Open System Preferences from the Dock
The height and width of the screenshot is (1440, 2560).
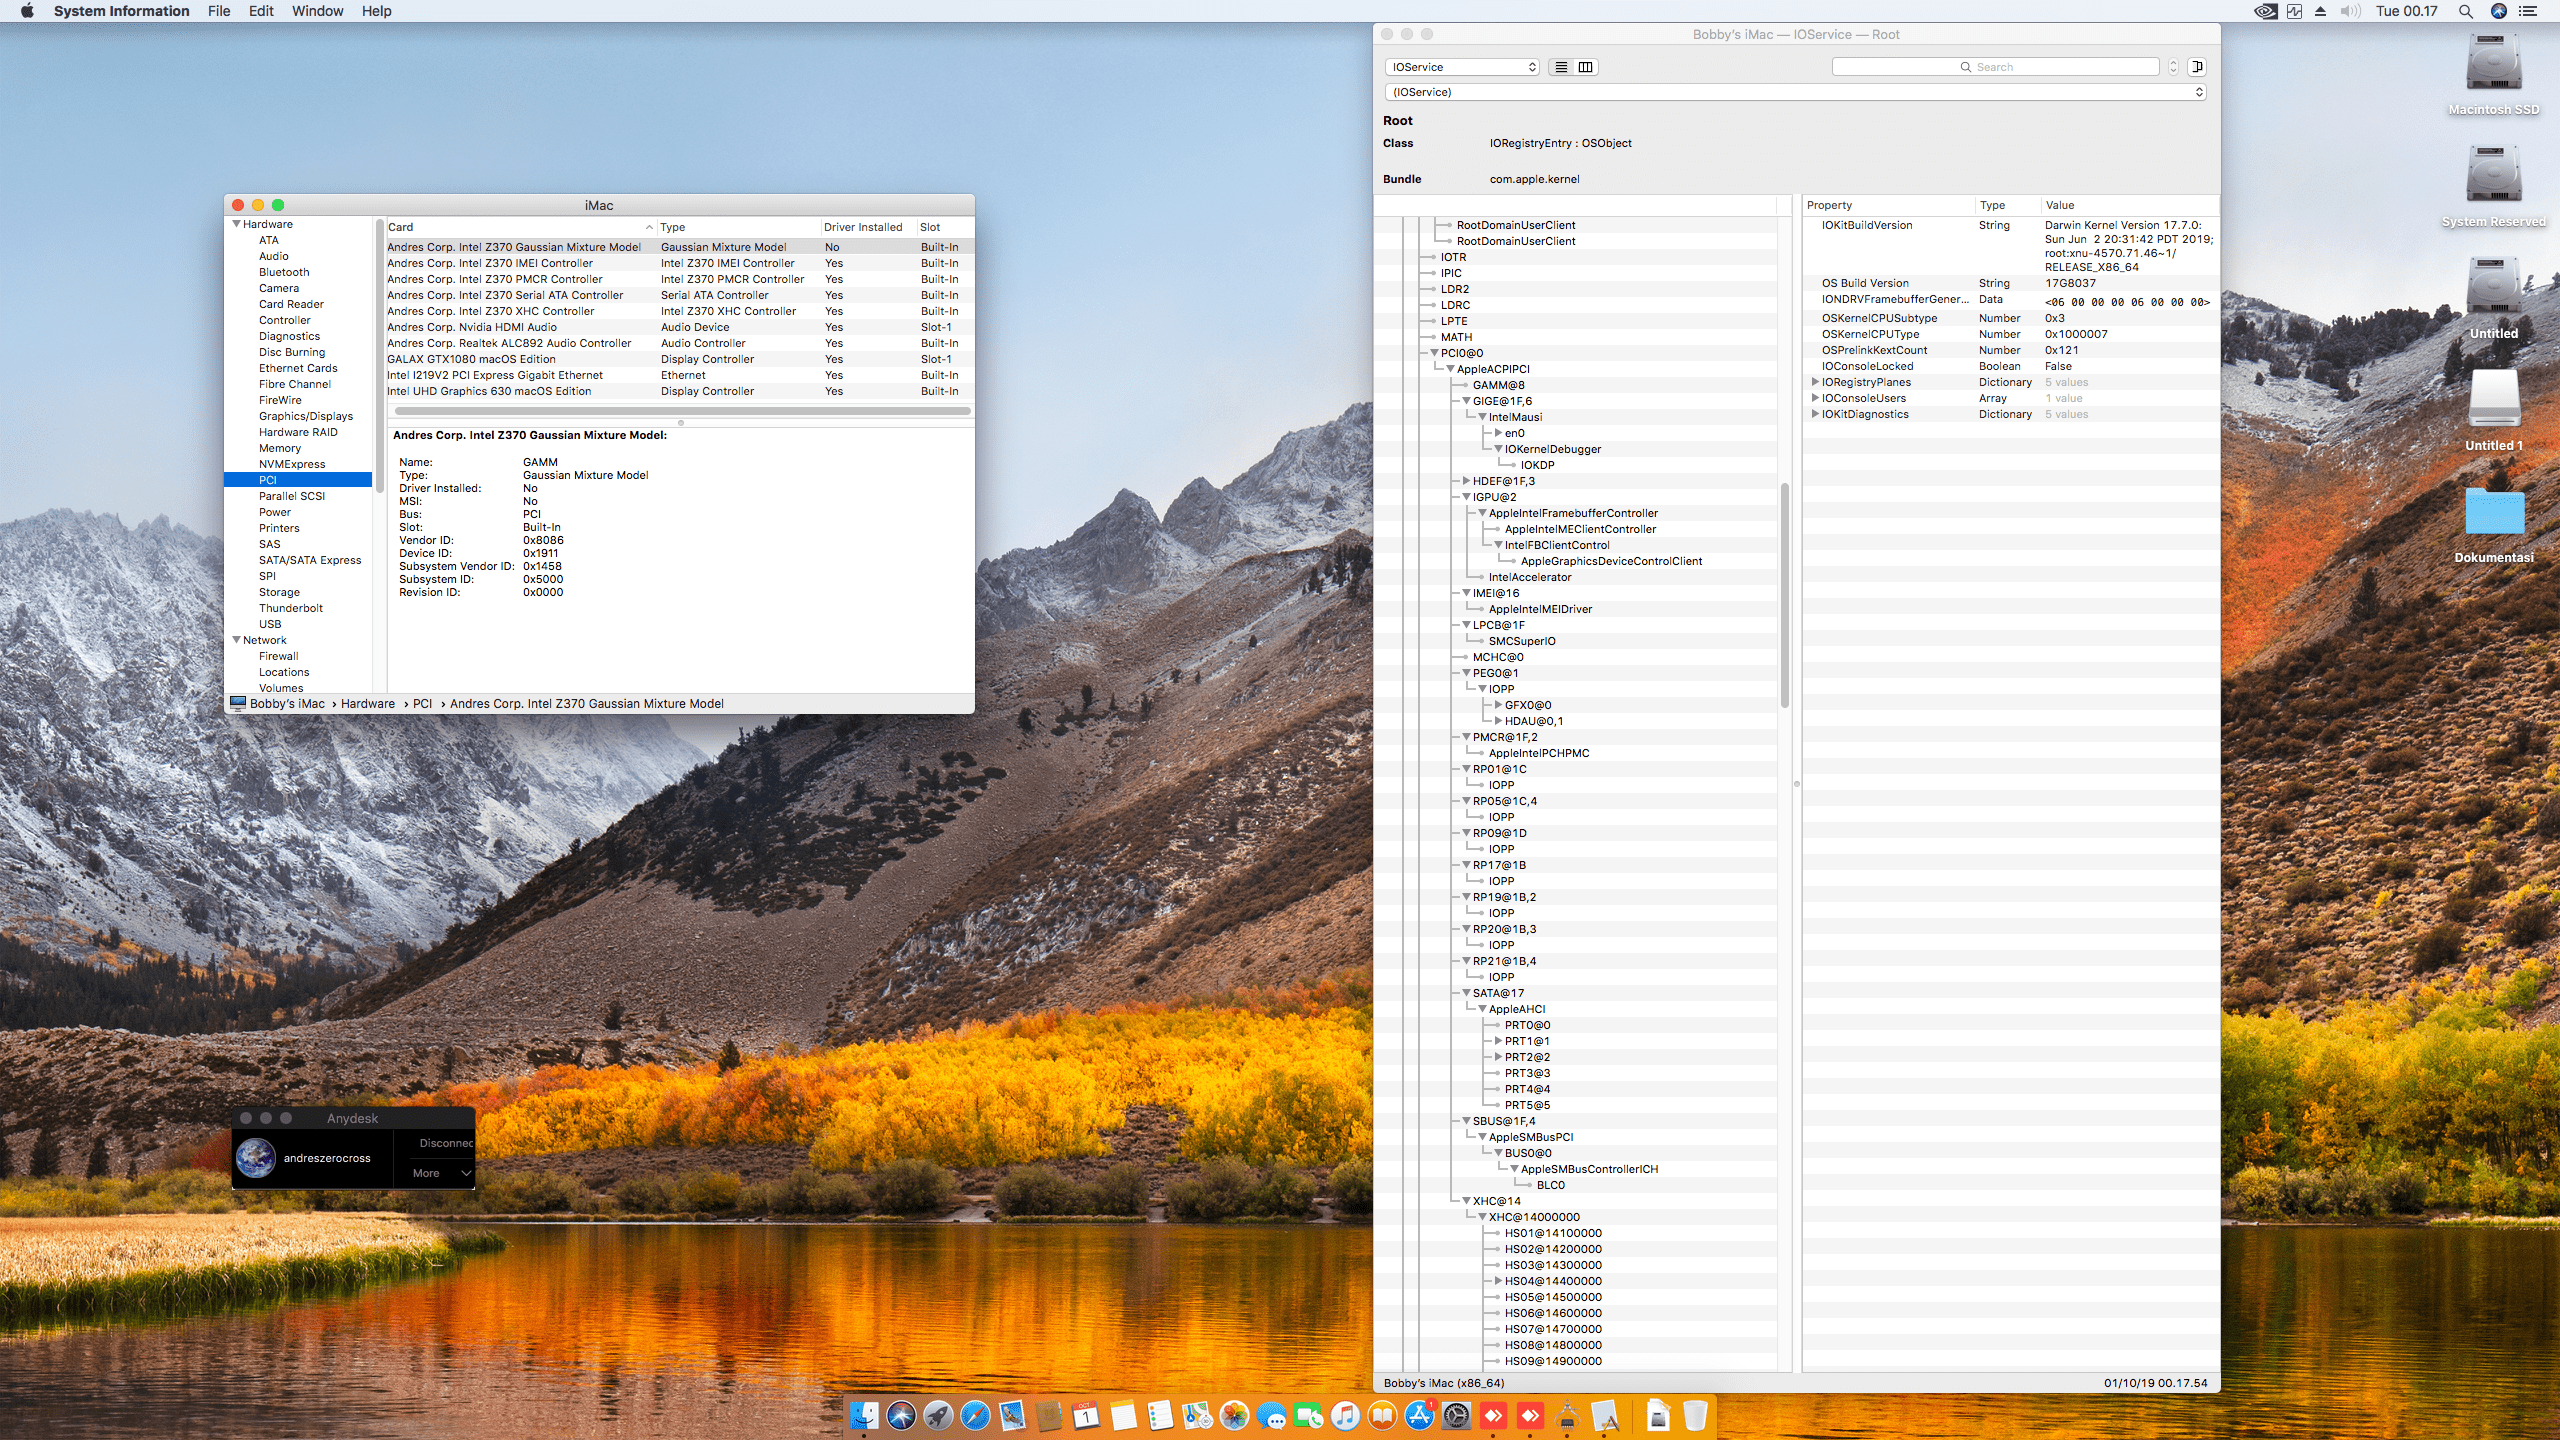pyautogui.click(x=1457, y=1415)
